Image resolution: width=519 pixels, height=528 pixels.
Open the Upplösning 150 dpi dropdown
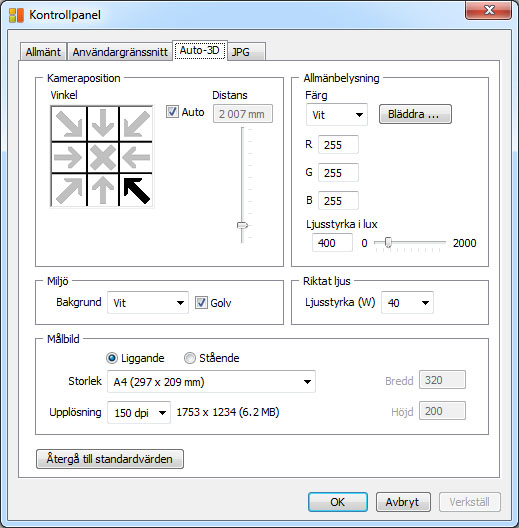(x=139, y=412)
